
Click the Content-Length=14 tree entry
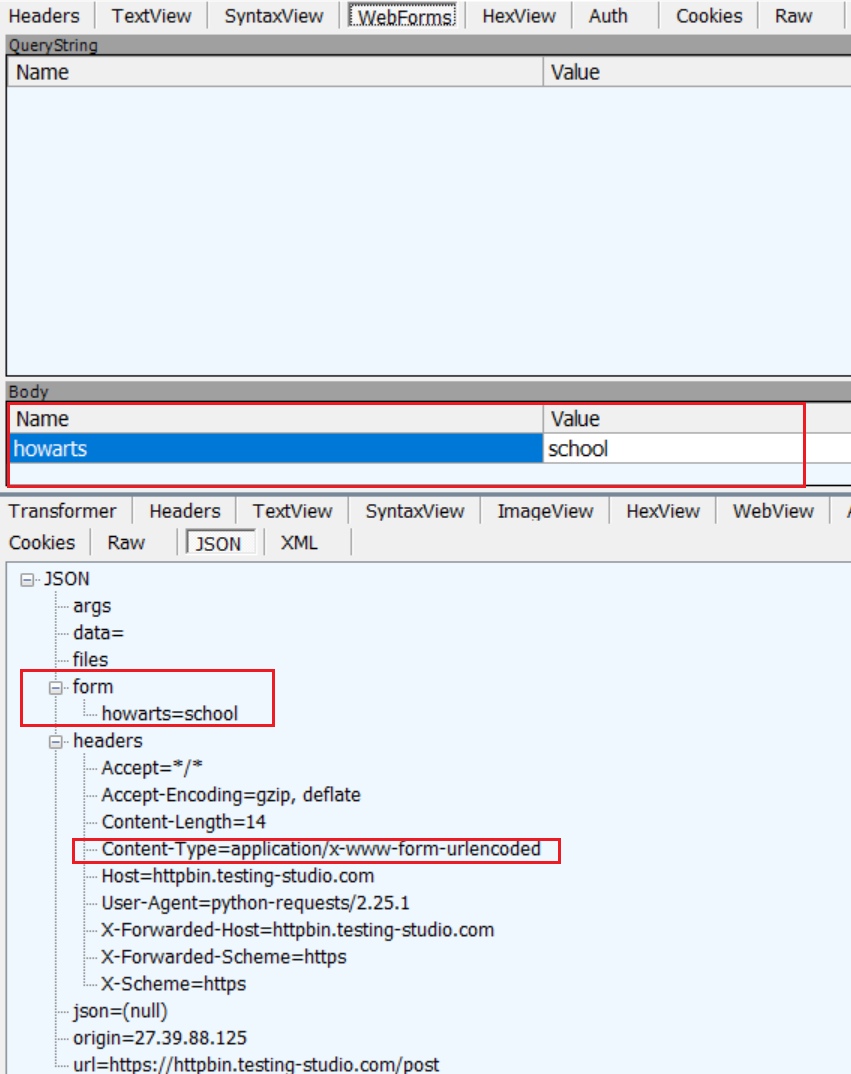click(183, 822)
